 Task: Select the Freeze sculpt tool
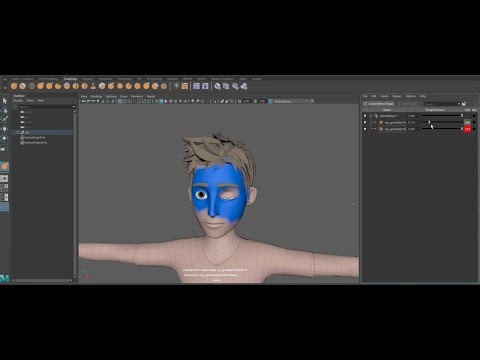pos(164,86)
